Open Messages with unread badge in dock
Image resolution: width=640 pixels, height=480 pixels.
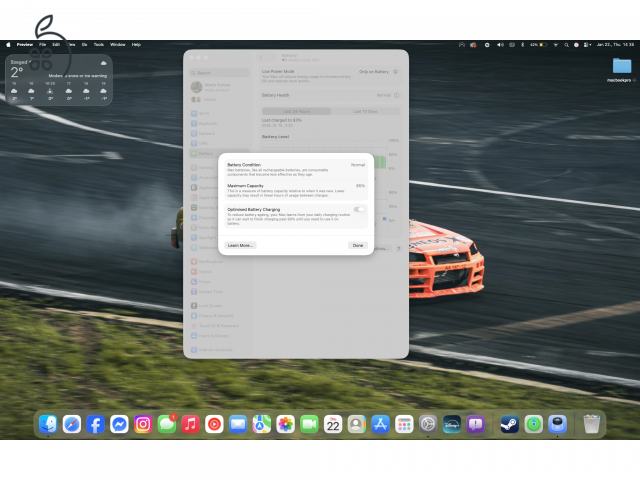(x=167, y=424)
